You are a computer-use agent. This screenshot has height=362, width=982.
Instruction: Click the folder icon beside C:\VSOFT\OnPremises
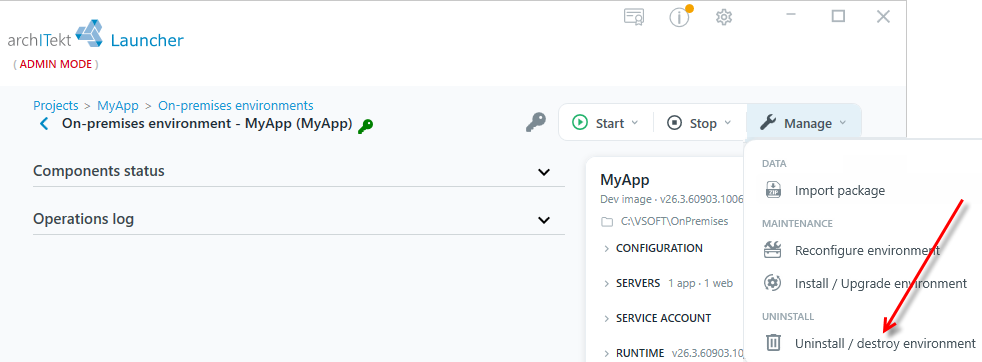(x=606, y=222)
